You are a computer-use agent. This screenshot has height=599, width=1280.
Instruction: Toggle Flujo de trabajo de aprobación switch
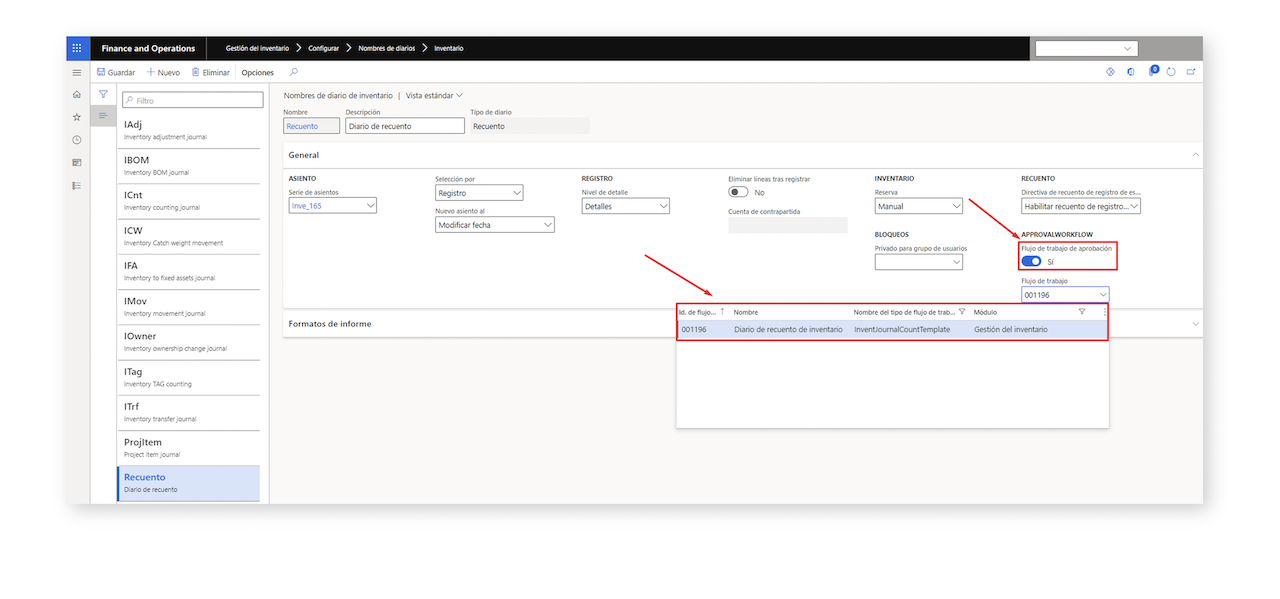[x=1031, y=261]
